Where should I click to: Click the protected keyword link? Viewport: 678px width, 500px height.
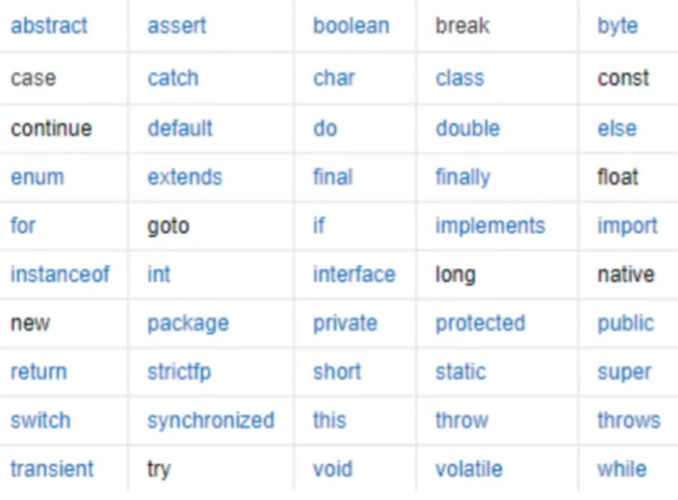click(x=480, y=324)
